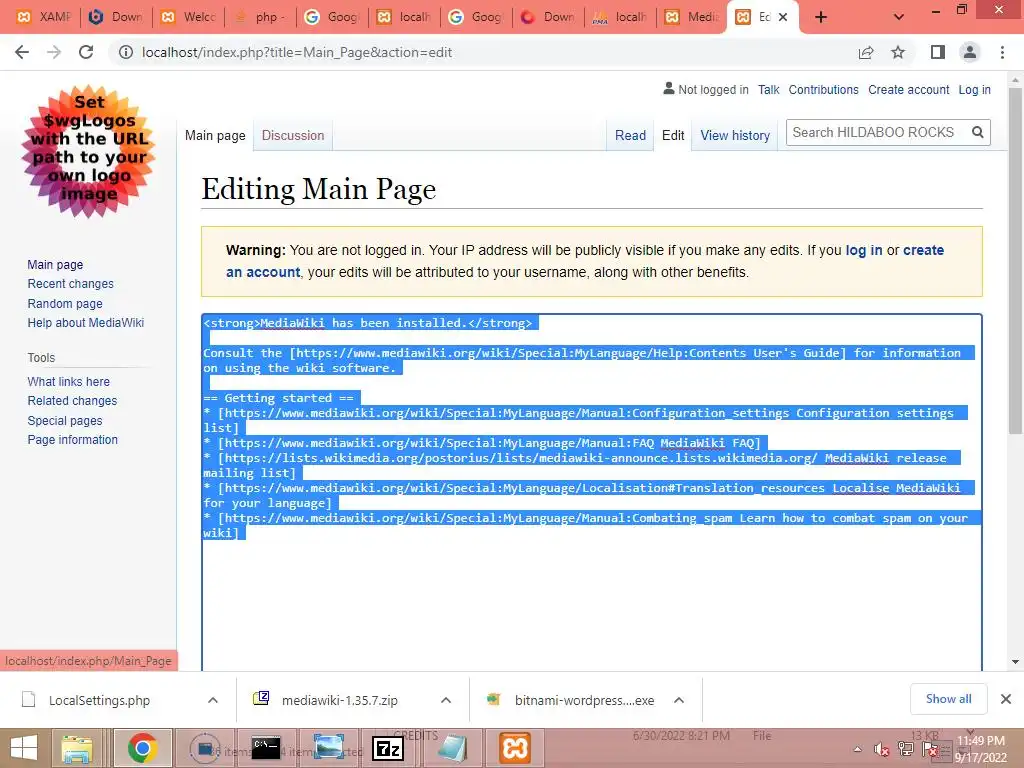This screenshot has height=768, width=1024.
Task: Switch to the MediaWiki tab
Action: click(692, 17)
